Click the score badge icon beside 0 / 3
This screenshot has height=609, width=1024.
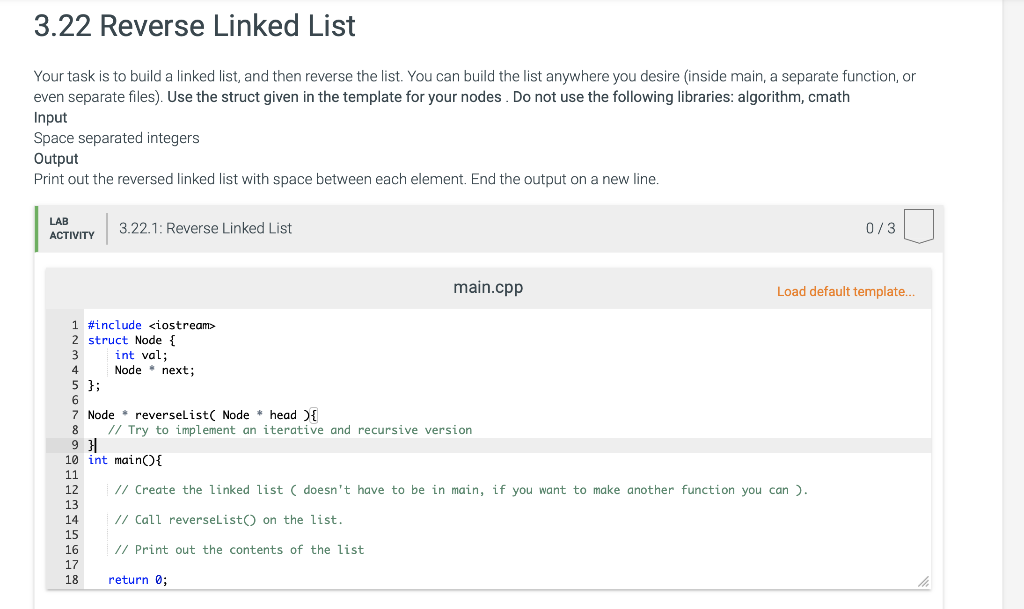918,226
